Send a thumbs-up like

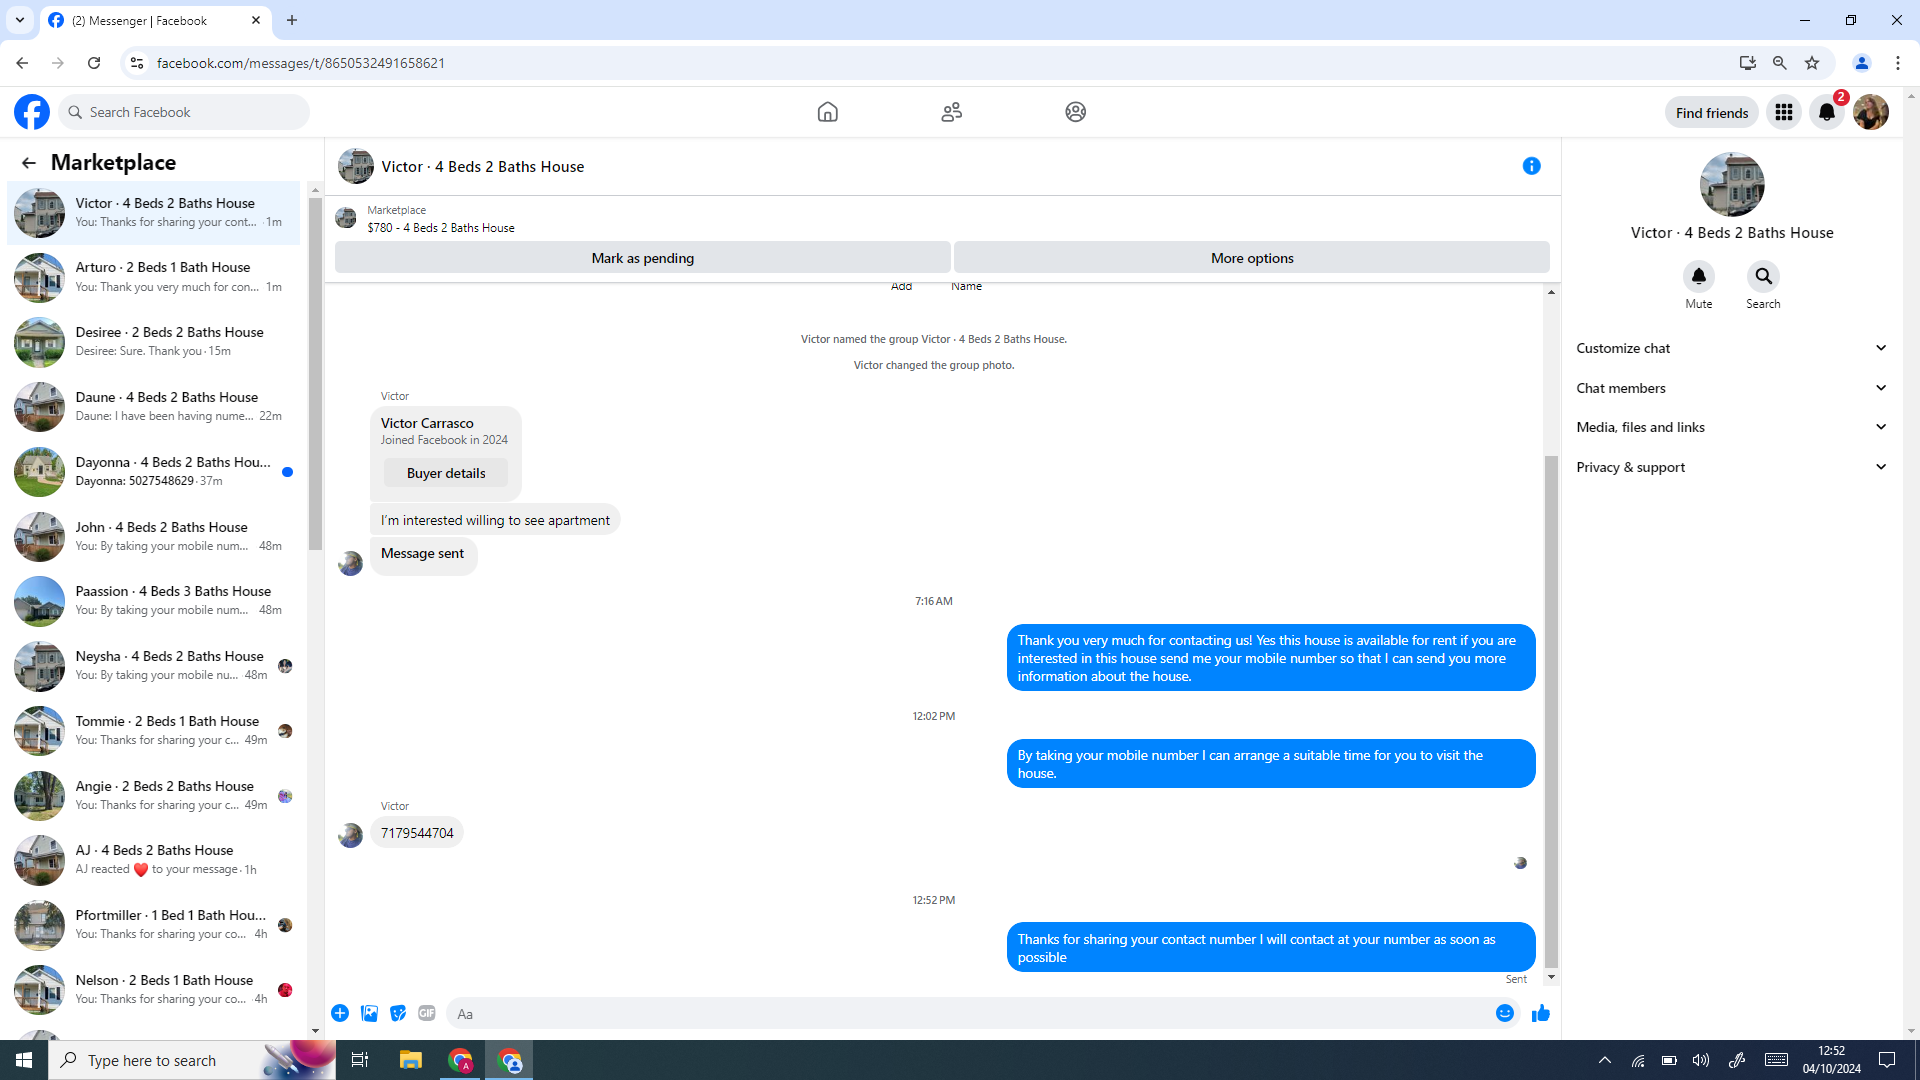tap(1540, 1013)
